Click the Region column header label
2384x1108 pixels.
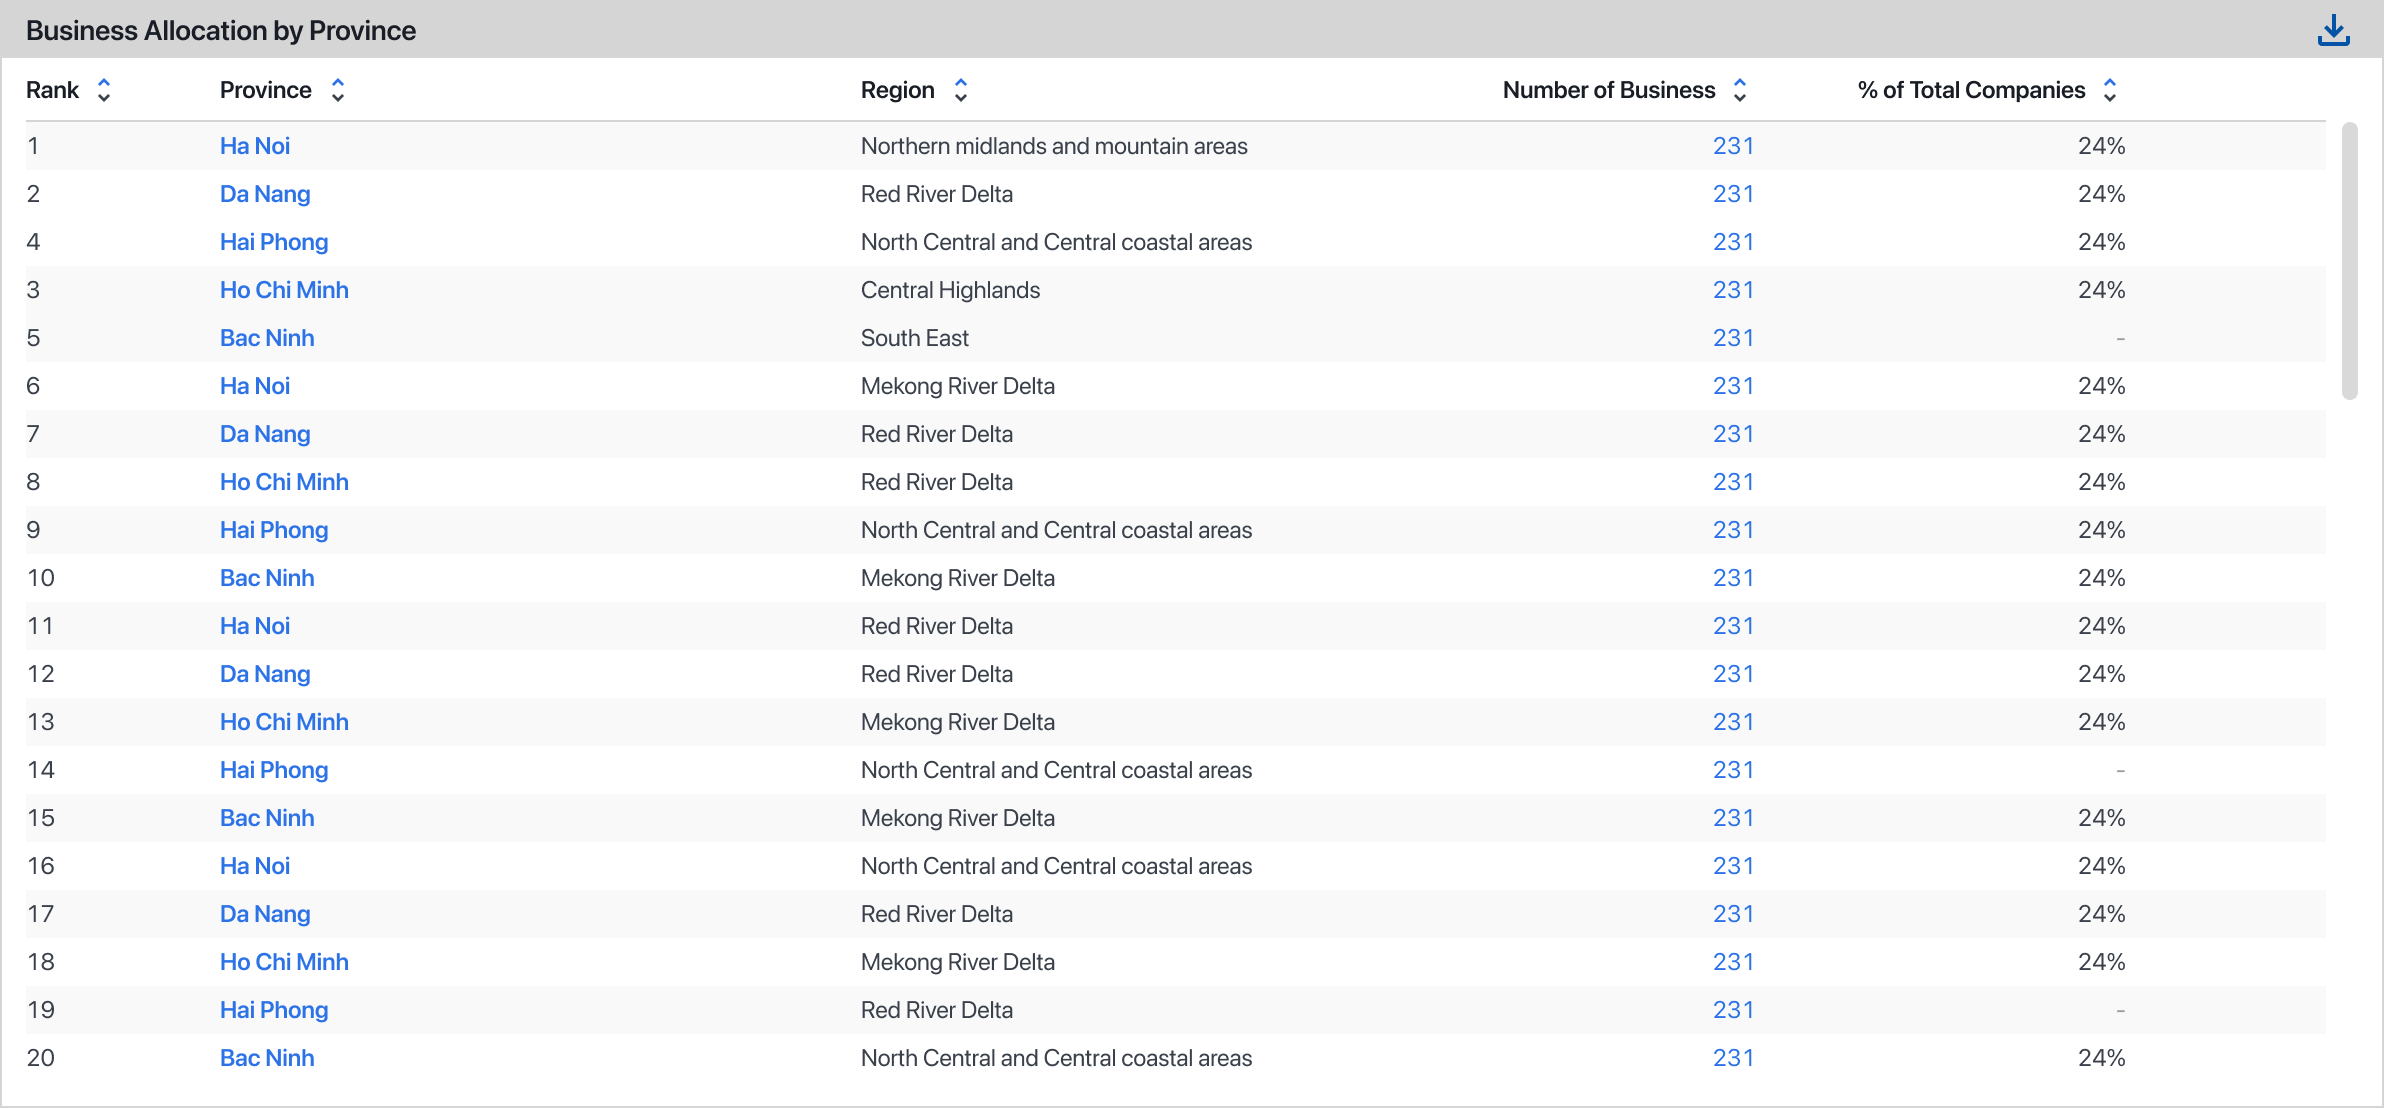pos(897,90)
